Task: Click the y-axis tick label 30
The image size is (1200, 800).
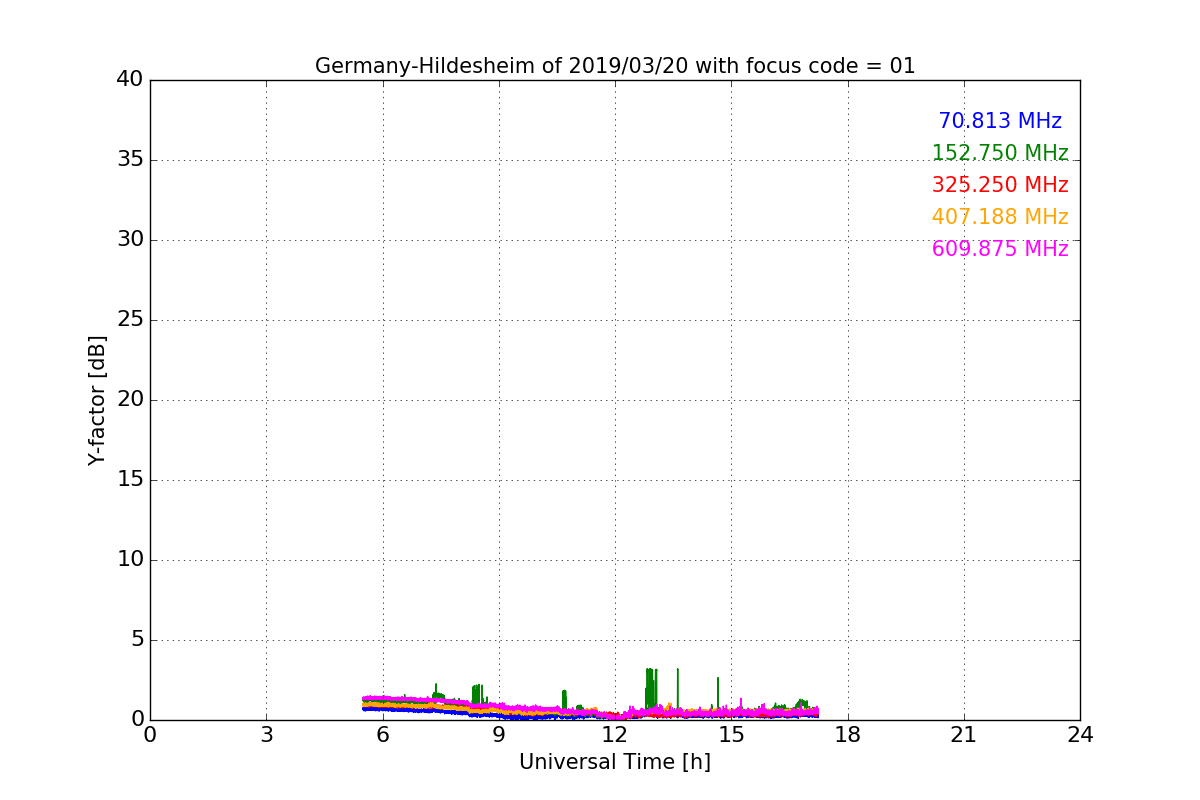Action: point(130,239)
